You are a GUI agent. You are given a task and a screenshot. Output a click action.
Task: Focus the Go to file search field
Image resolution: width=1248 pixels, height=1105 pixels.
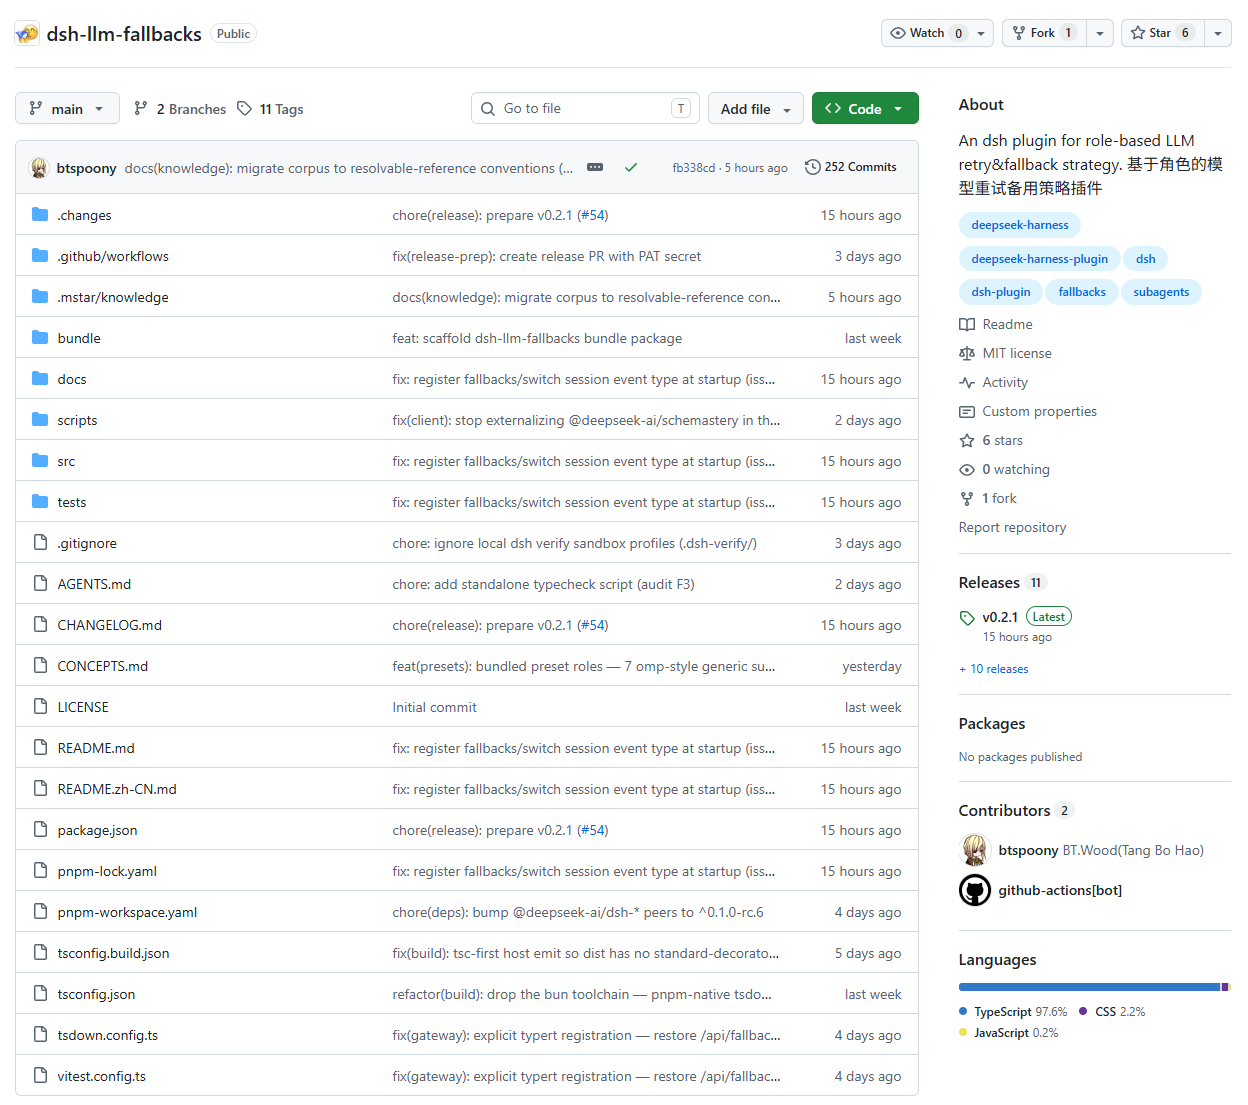(585, 108)
